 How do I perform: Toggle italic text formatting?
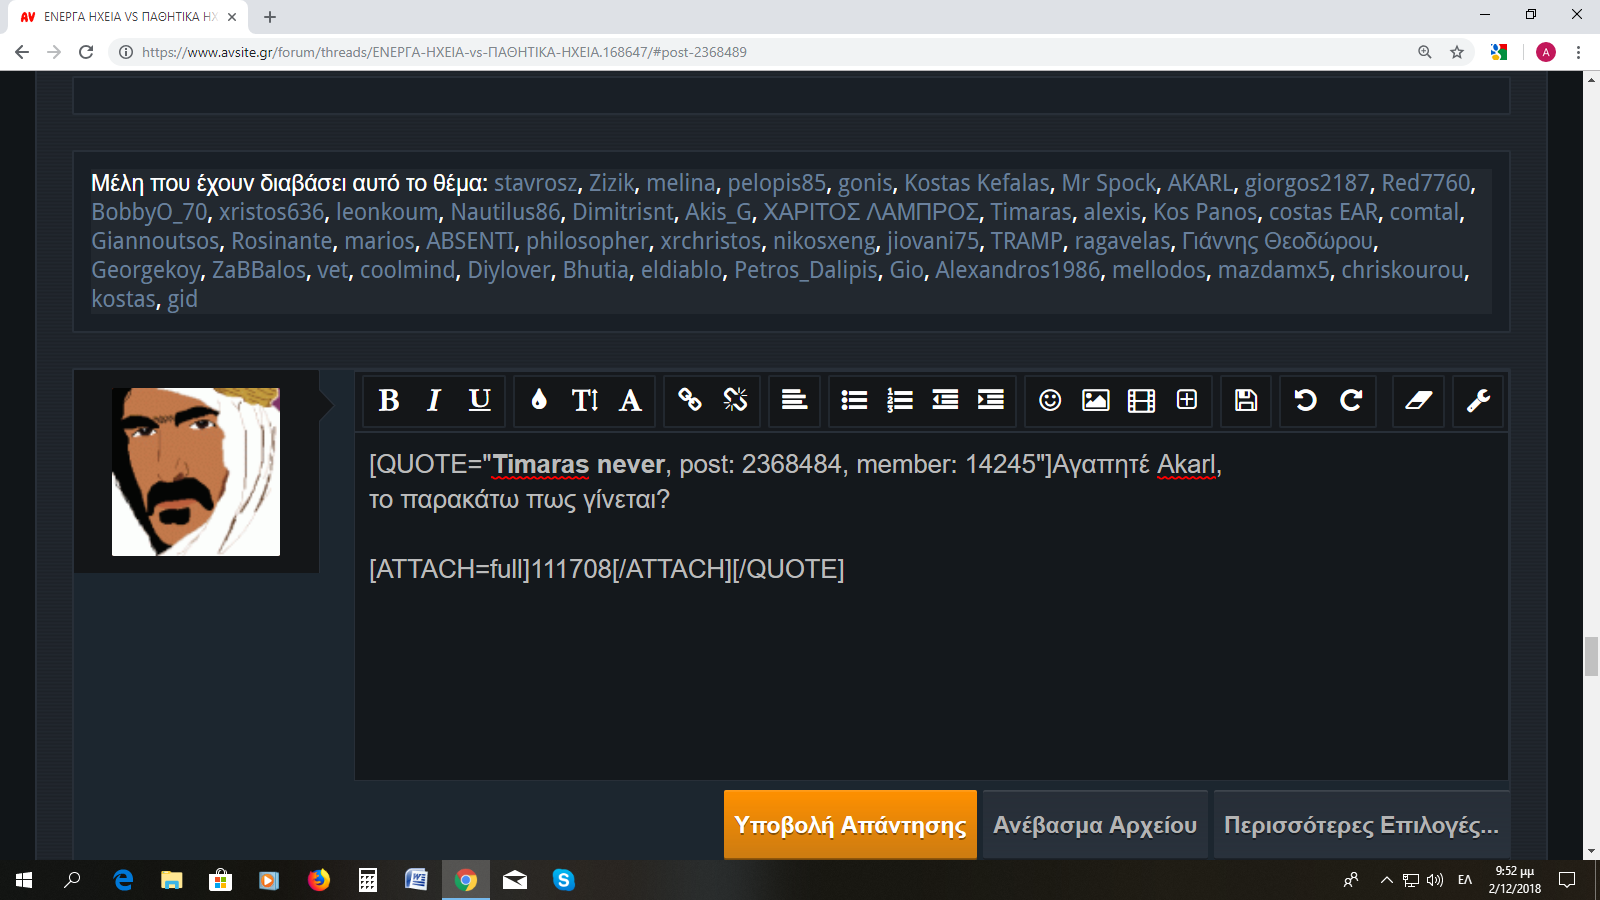tap(434, 401)
